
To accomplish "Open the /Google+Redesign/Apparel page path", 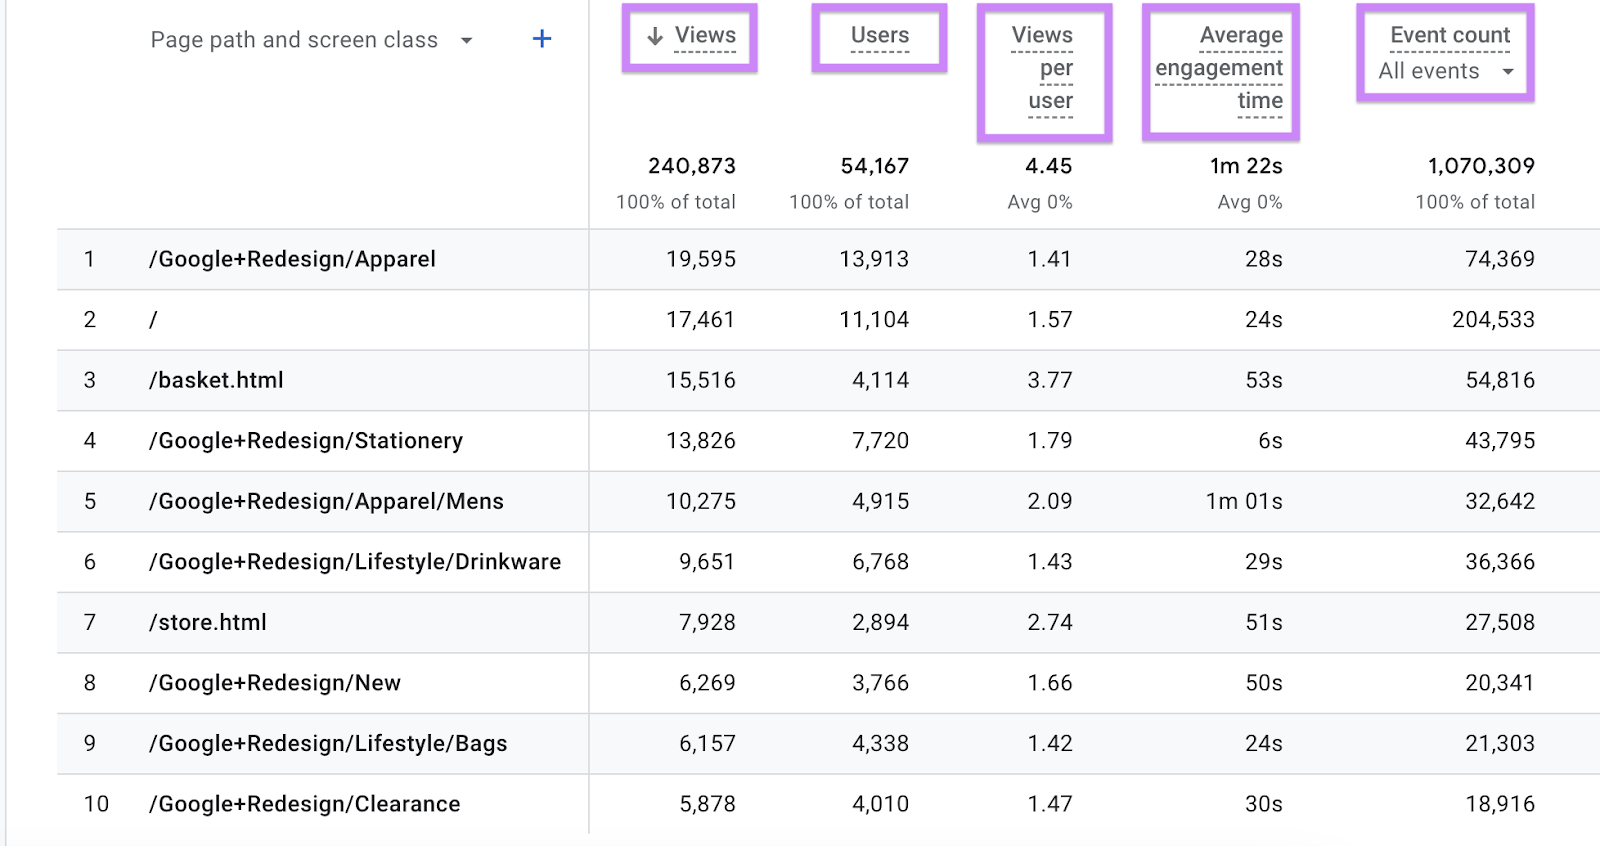I will 292,259.
